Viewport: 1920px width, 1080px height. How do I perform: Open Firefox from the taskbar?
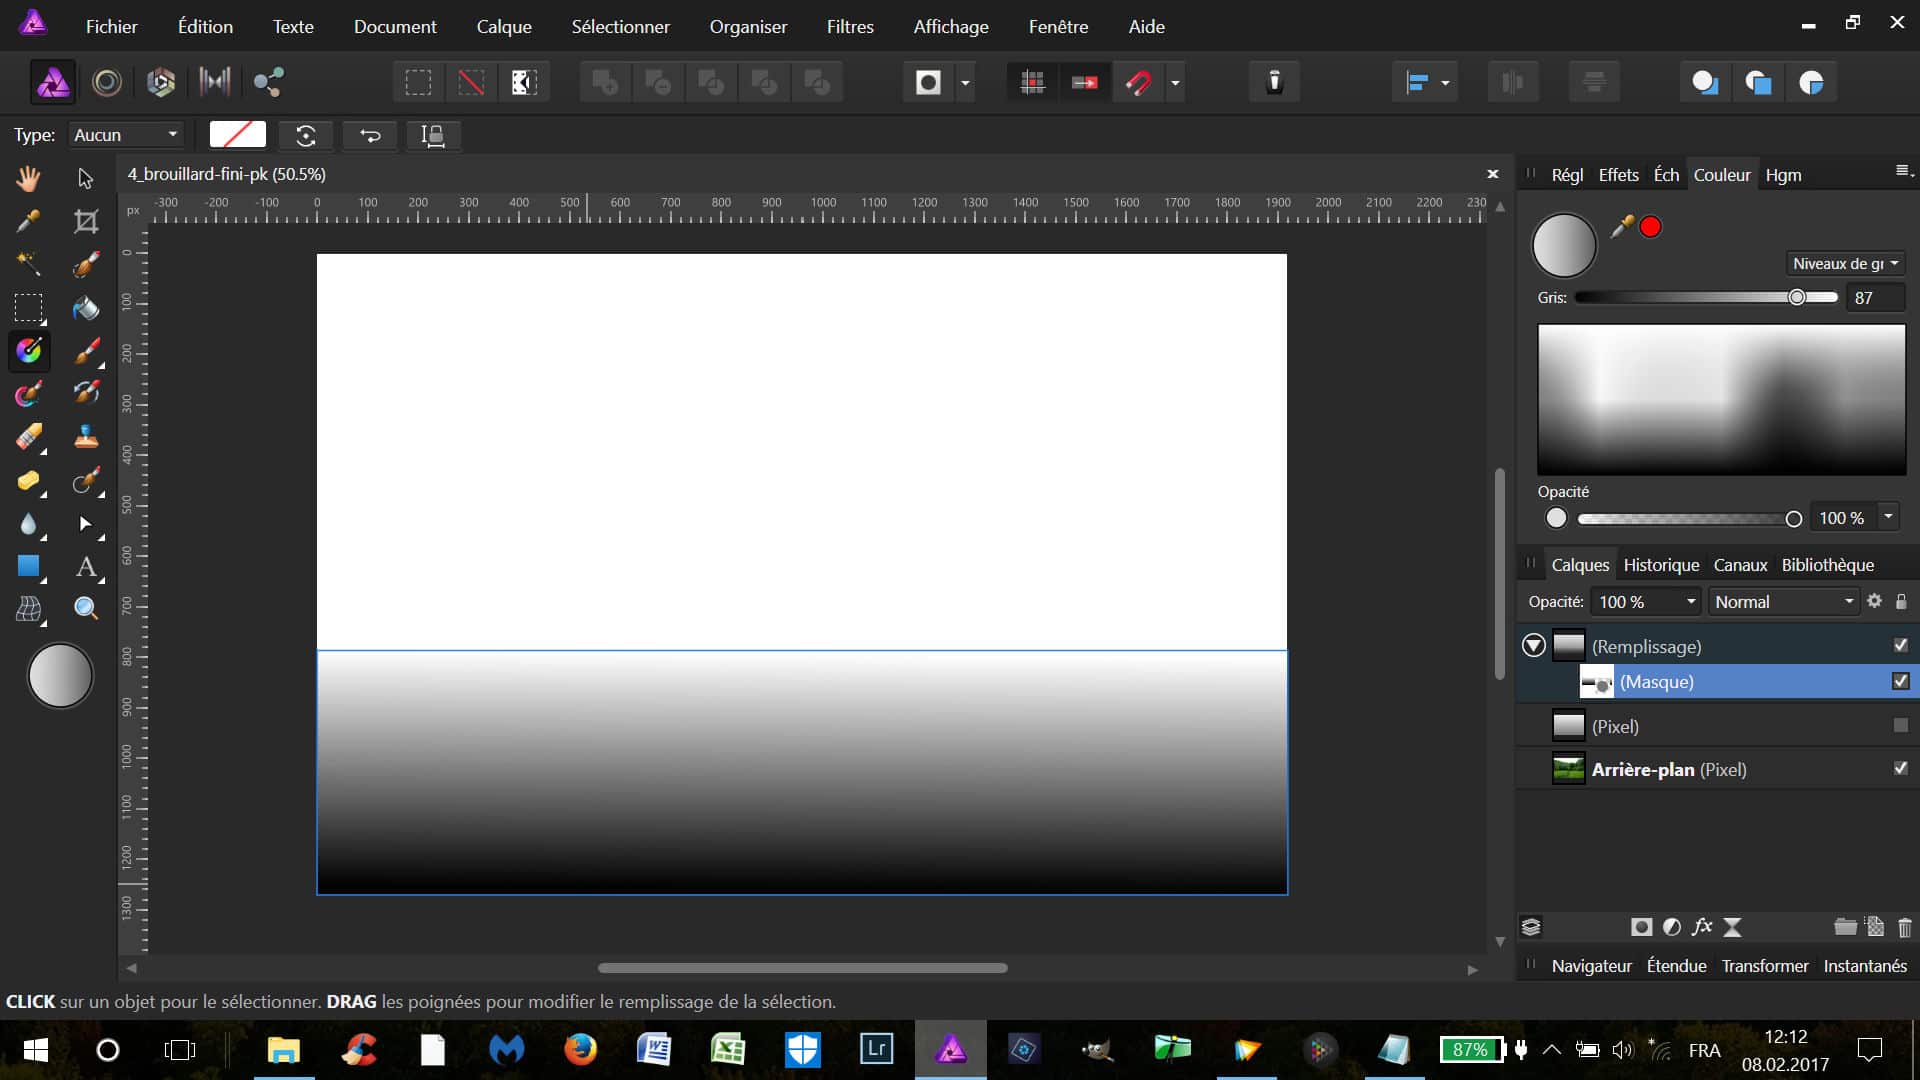tap(580, 1050)
